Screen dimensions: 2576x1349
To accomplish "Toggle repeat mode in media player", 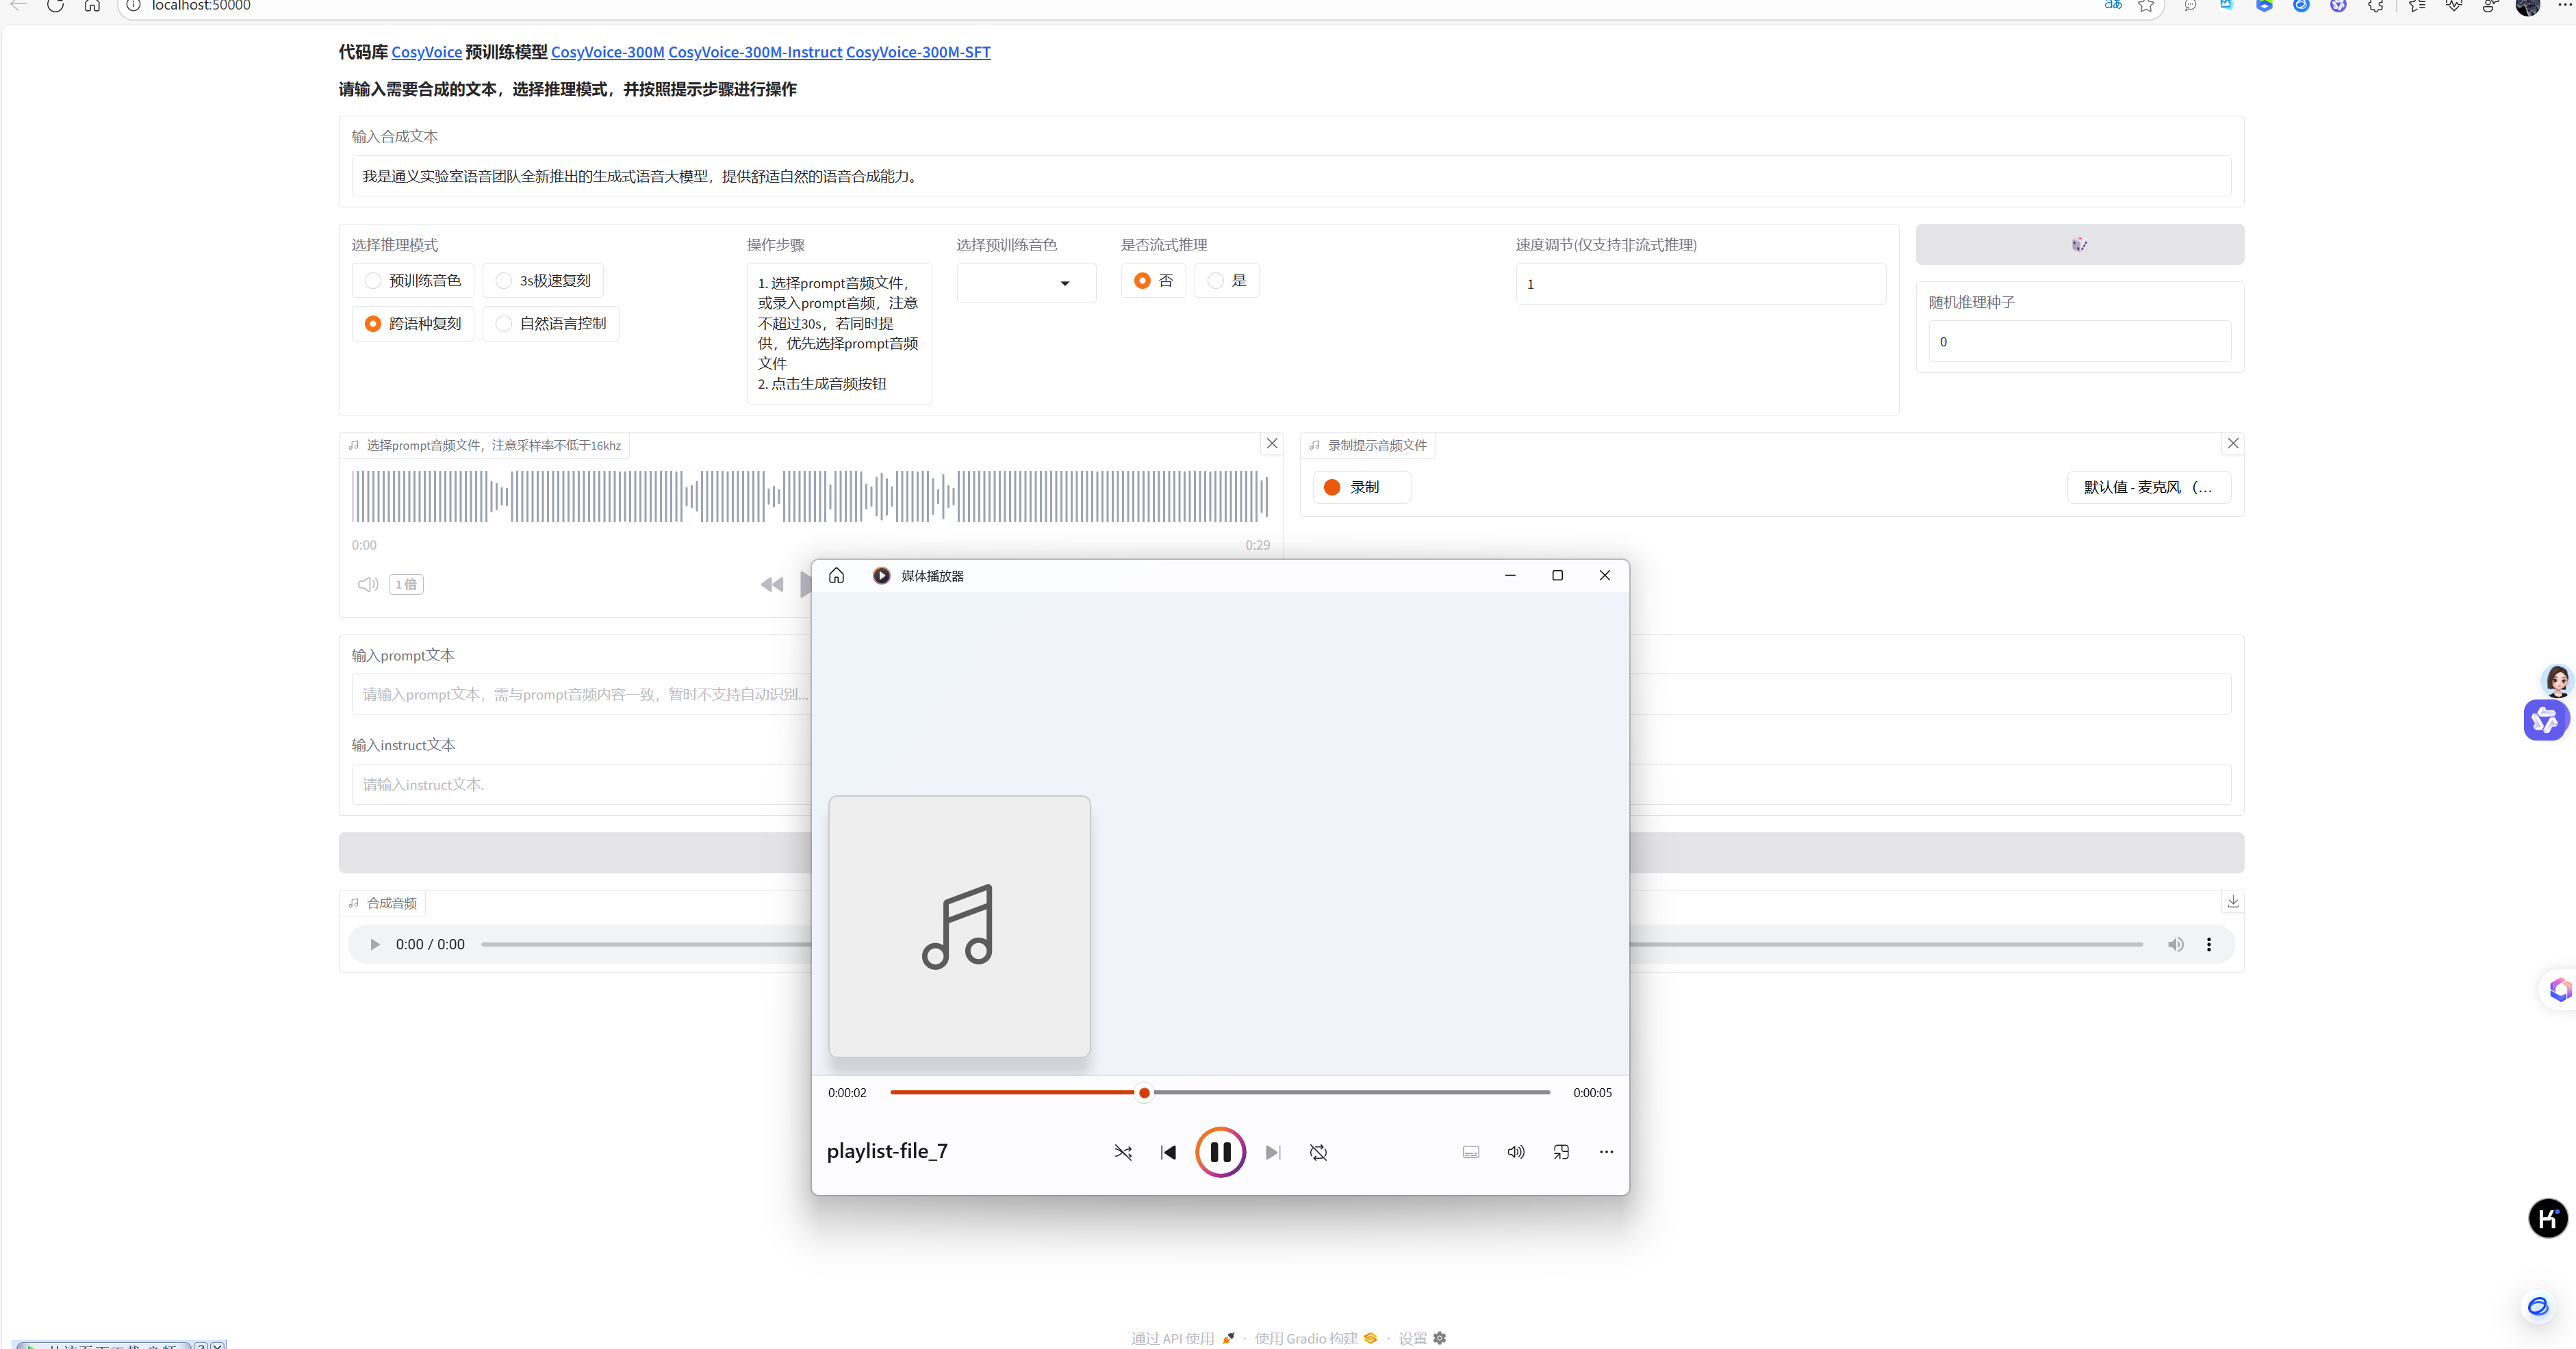I will click(x=1318, y=1152).
